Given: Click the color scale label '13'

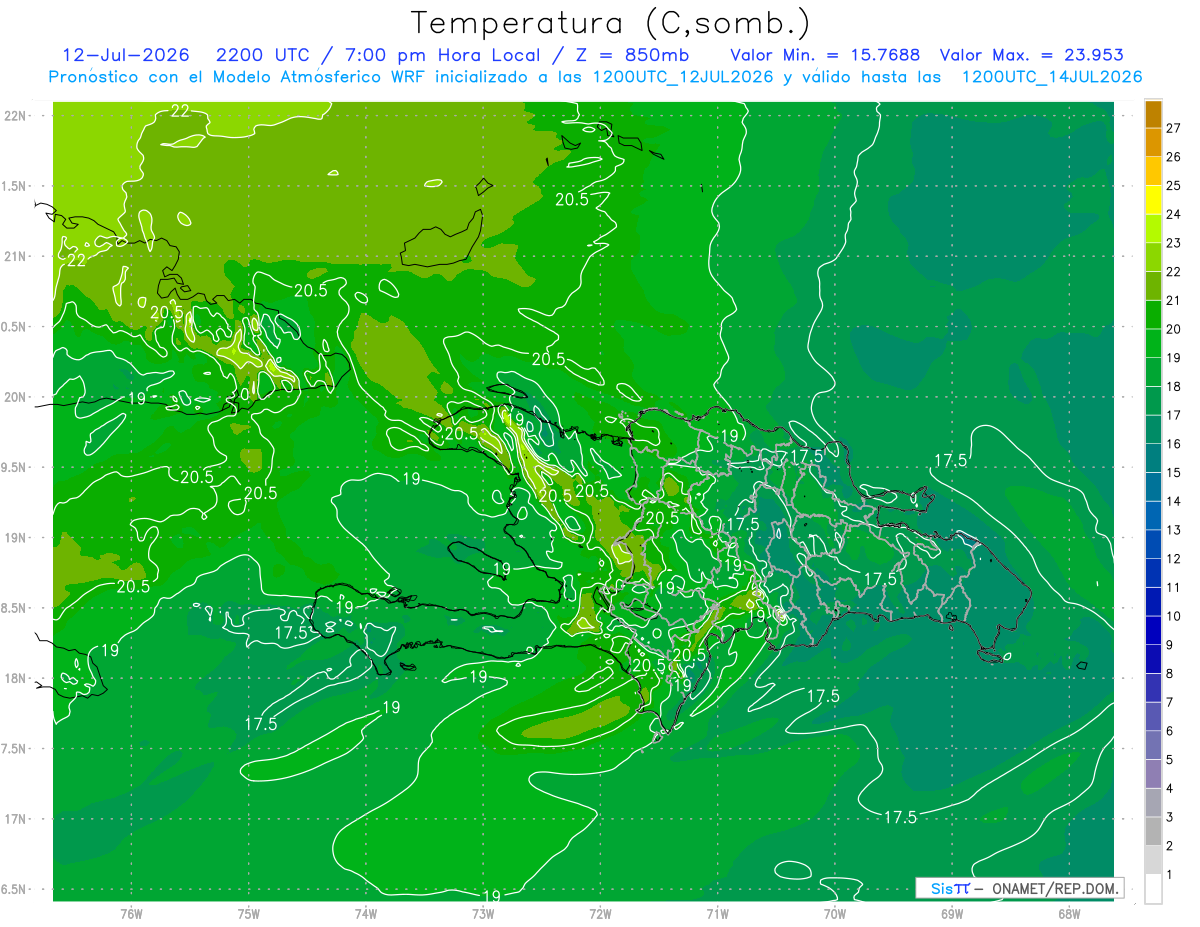Looking at the screenshot, I should (x=1174, y=530).
